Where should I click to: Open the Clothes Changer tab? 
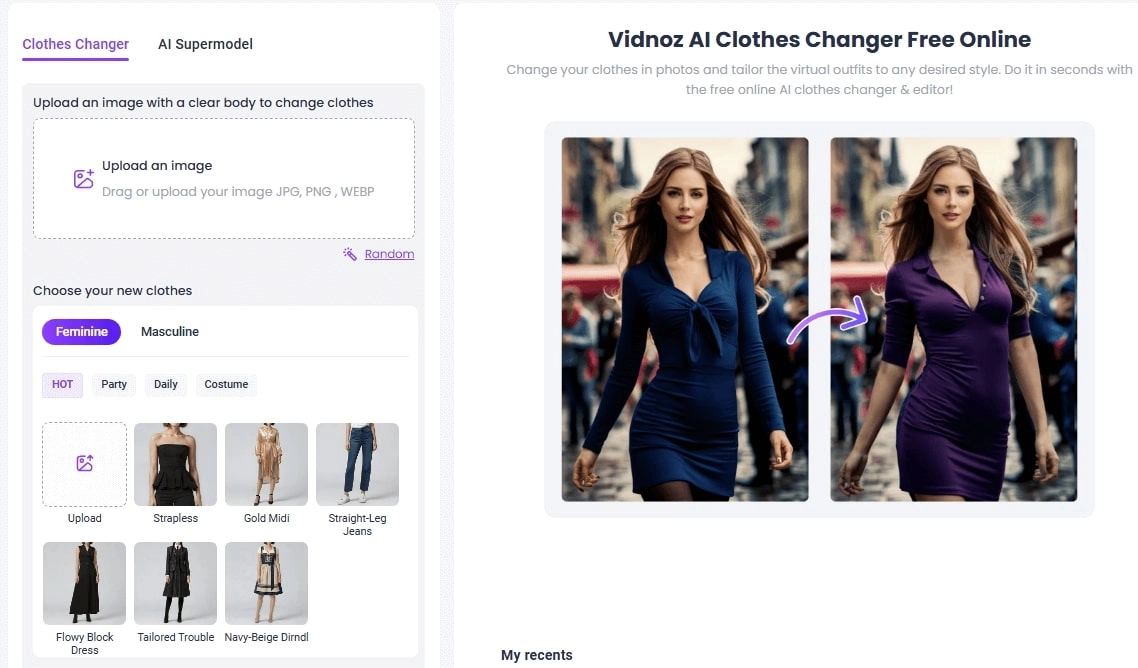click(x=75, y=44)
